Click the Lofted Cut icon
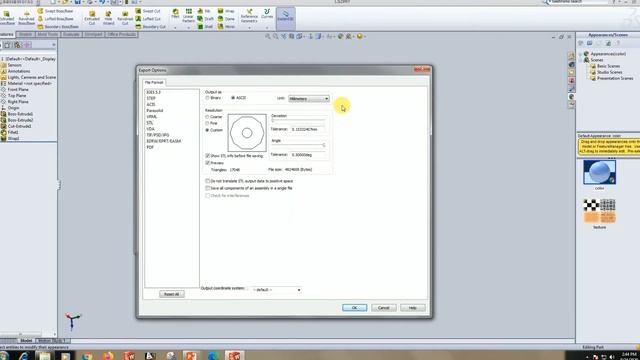Screen dimensions: 640x360 138,19
